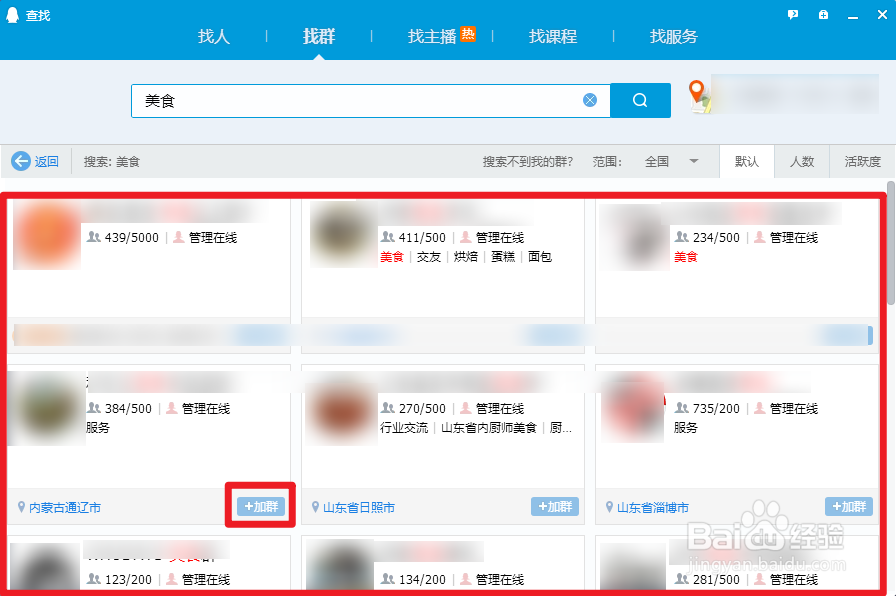
Task: Open the 内蒙古通辽市 location link
Action: pyautogui.click(x=65, y=507)
